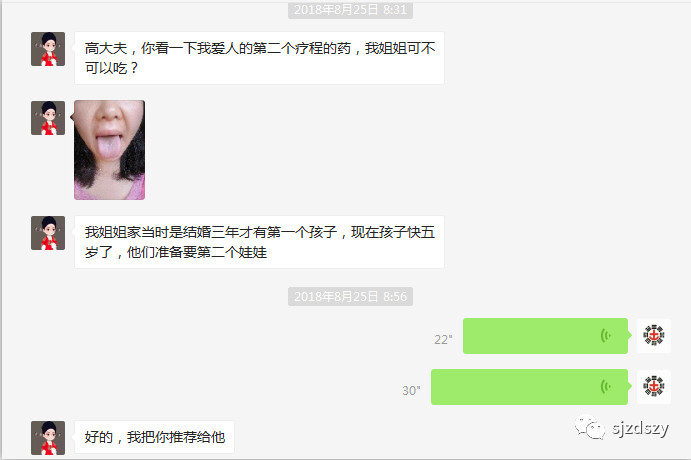Open the tongue photo thumbnail
The width and height of the screenshot is (691, 460).
tap(109, 150)
